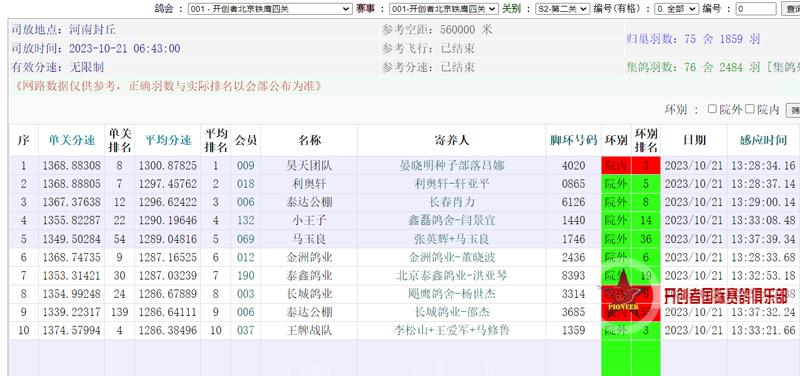Open member 037 link

point(245,330)
